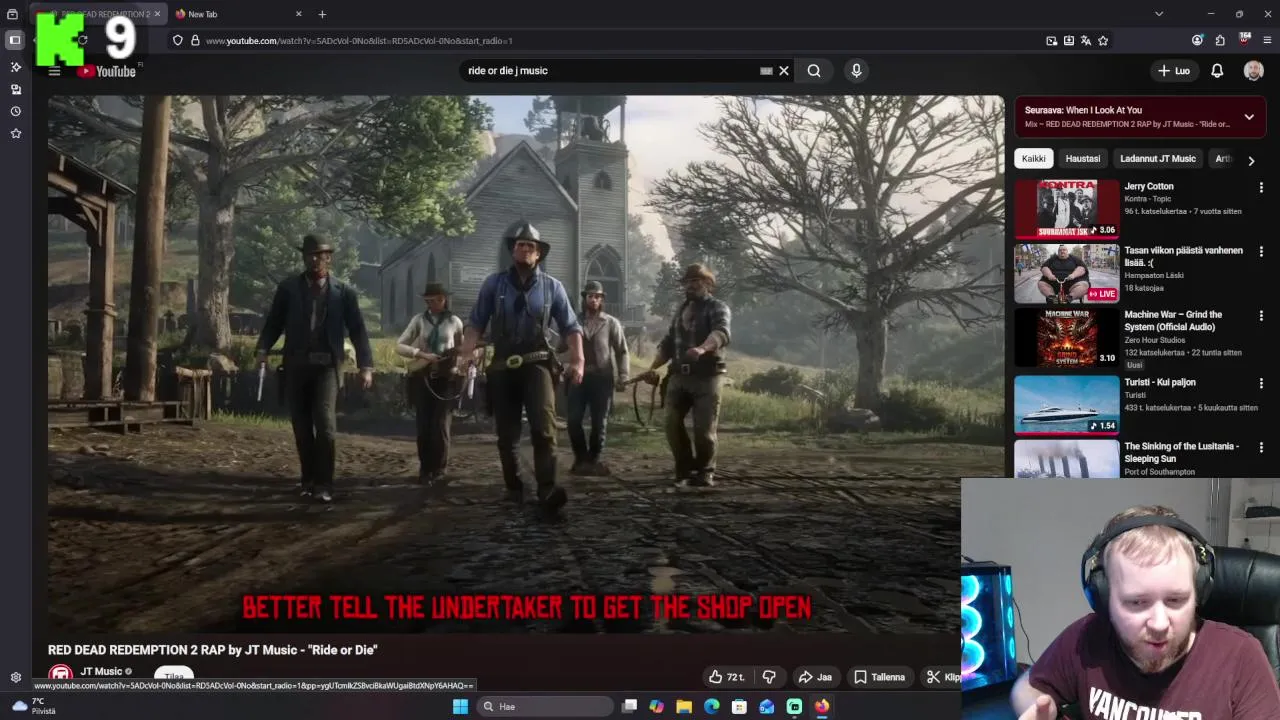The width and height of the screenshot is (1280, 720).
Task: Select the Kaikki filter chip
Action: click(x=1033, y=158)
